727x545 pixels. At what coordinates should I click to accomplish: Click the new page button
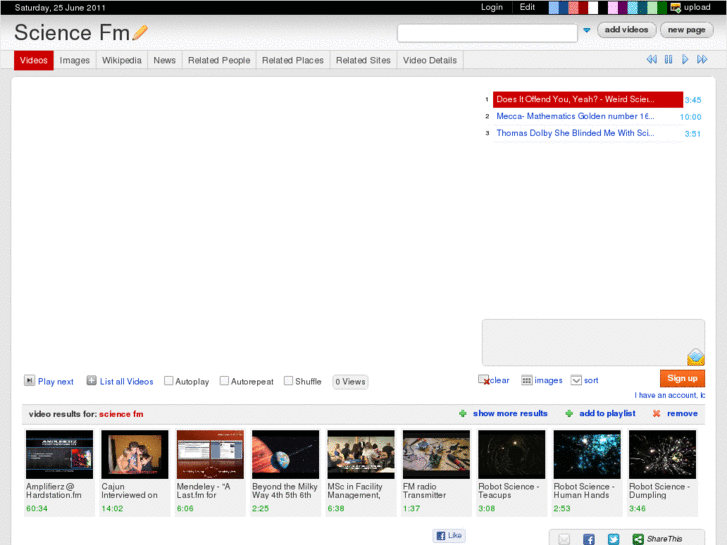coord(686,30)
